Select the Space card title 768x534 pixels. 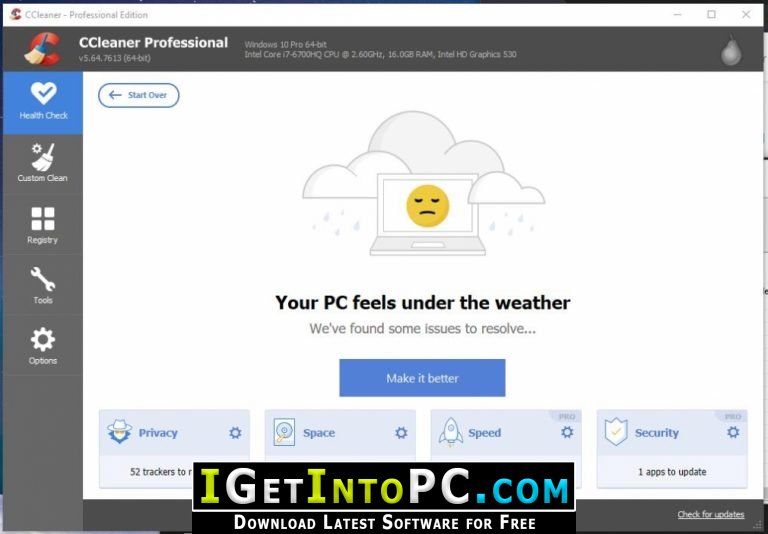(x=319, y=433)
